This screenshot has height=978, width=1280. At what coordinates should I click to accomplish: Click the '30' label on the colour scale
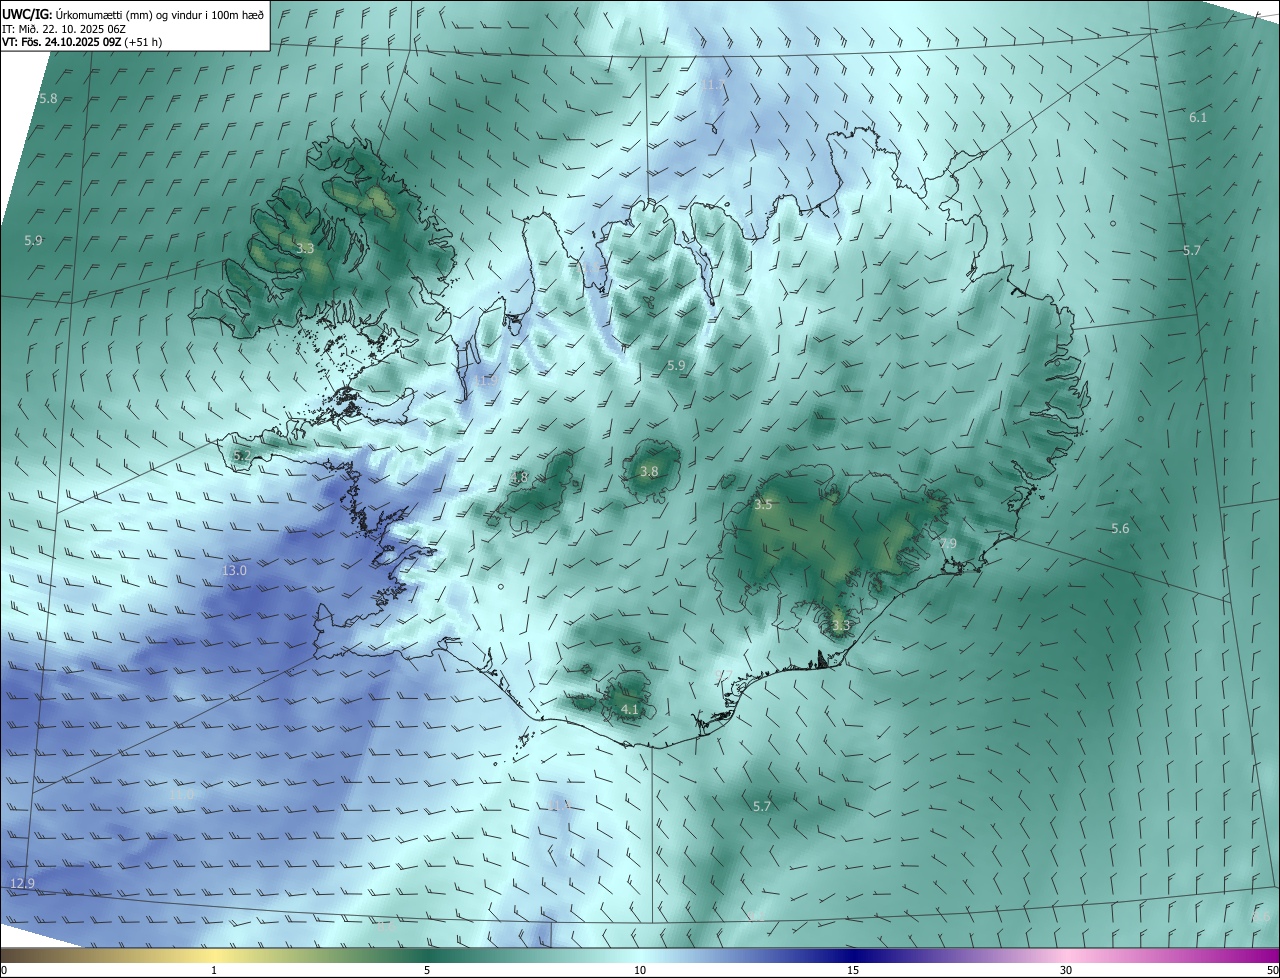click(x=1066, y=970)
